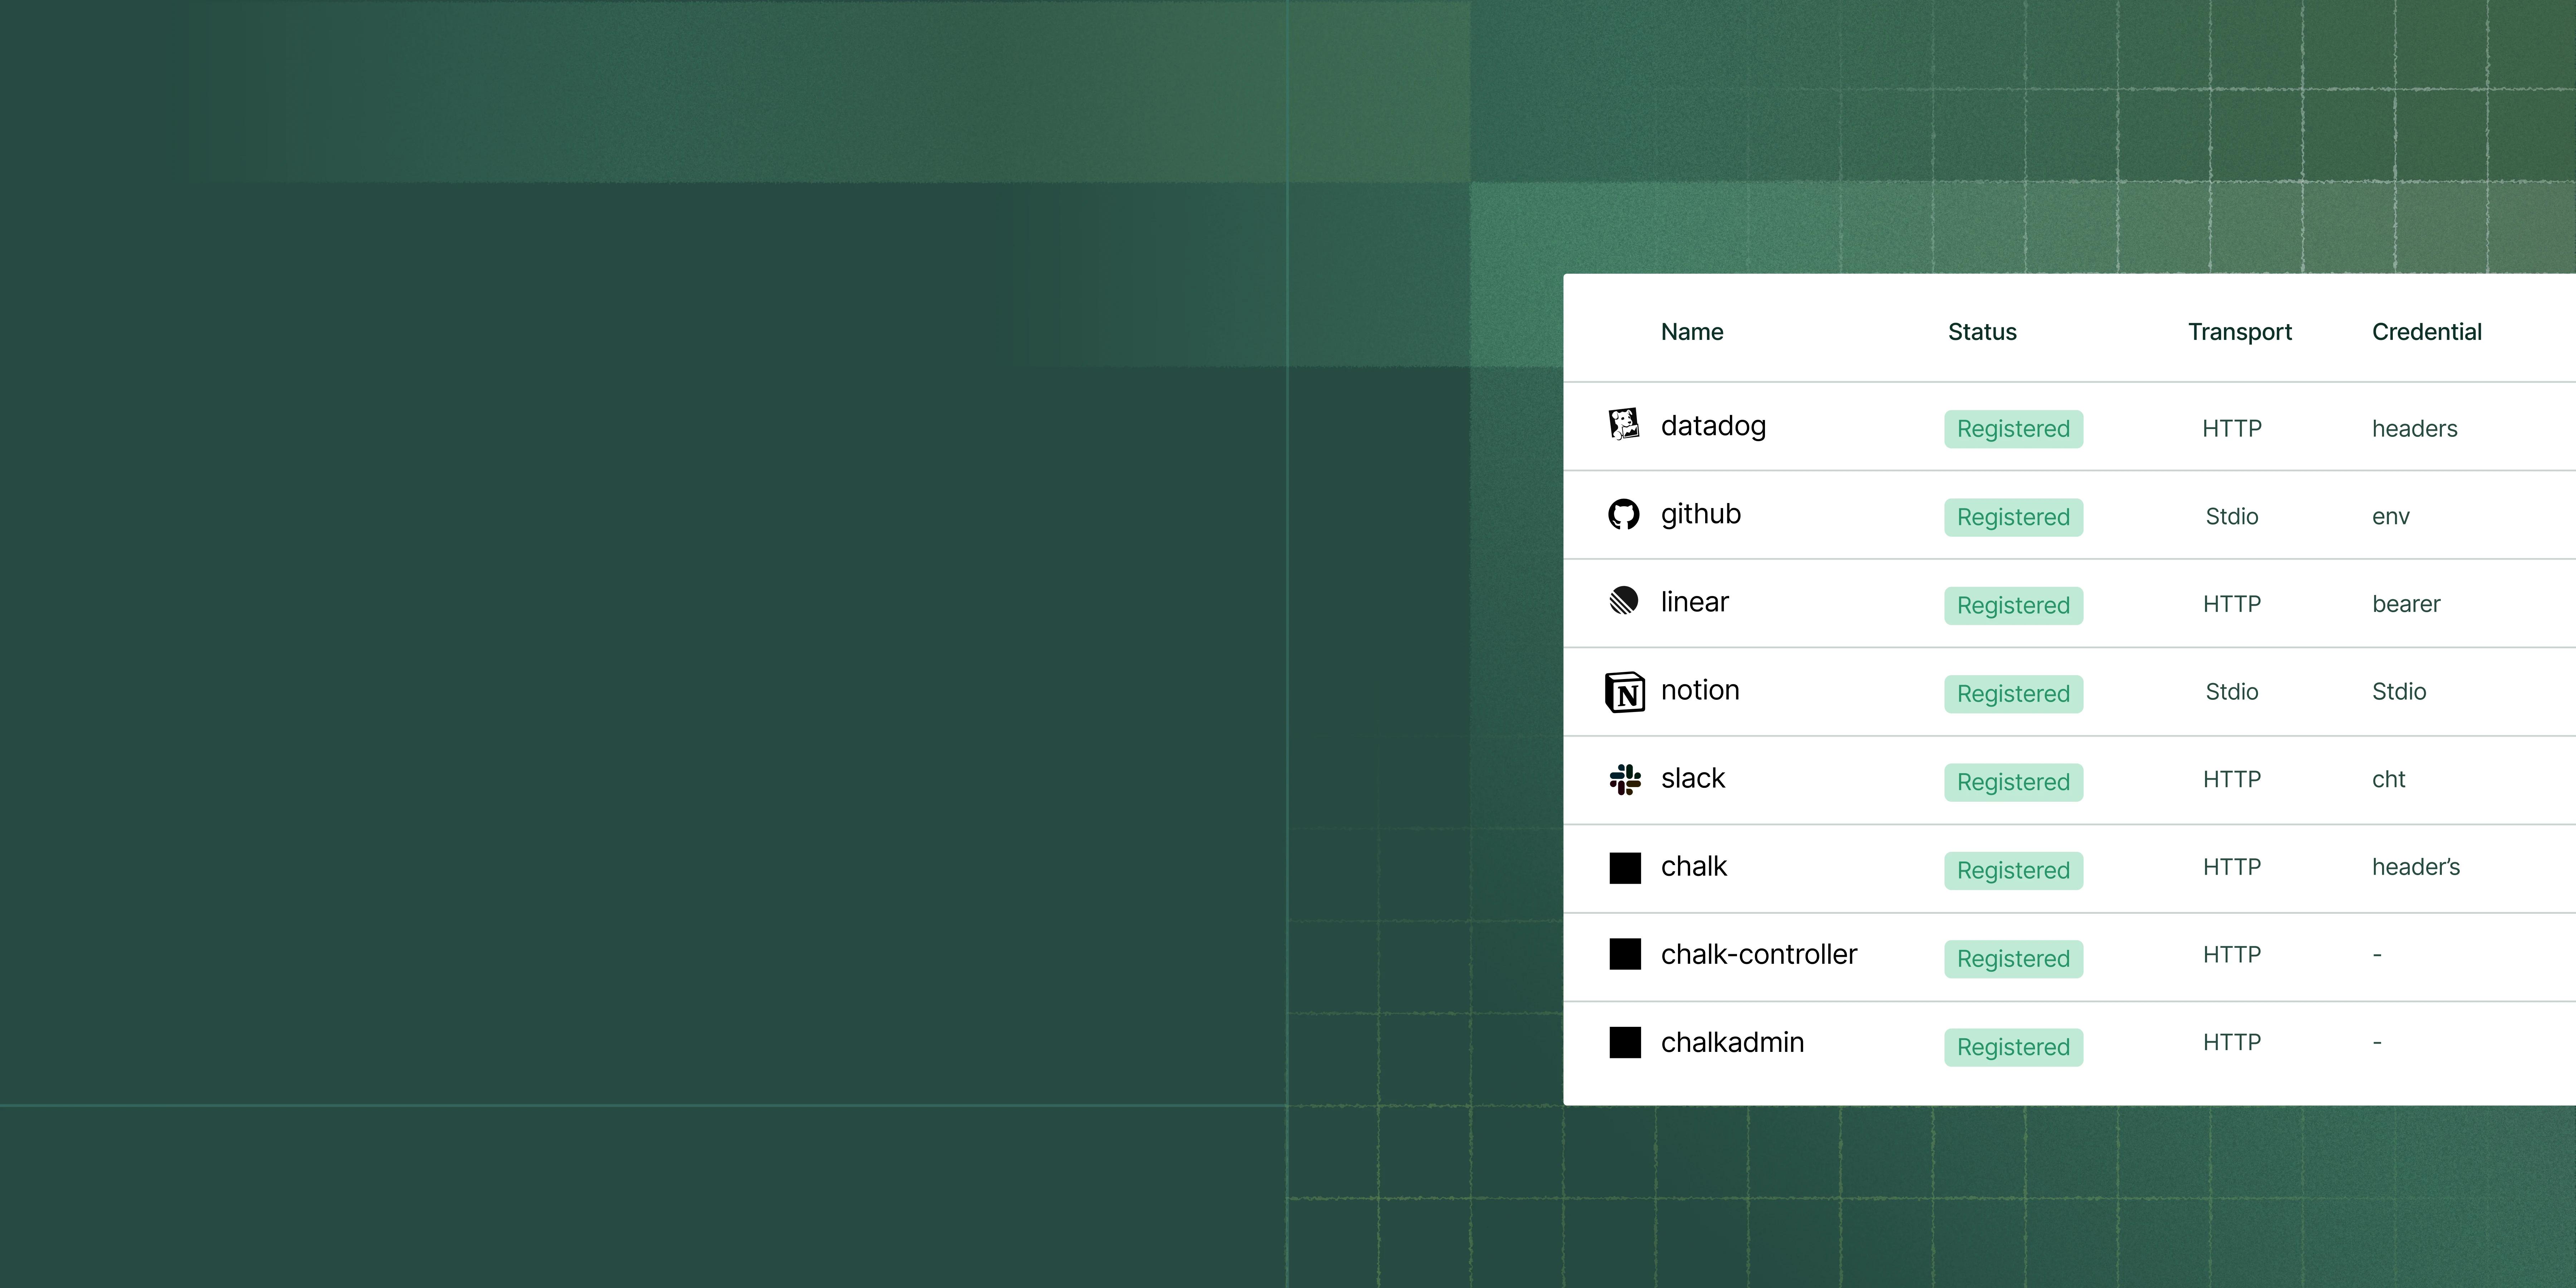Click the headers credential of datadog
The width and height of the screenshot is (2576, 1288).
point(2414,428)
